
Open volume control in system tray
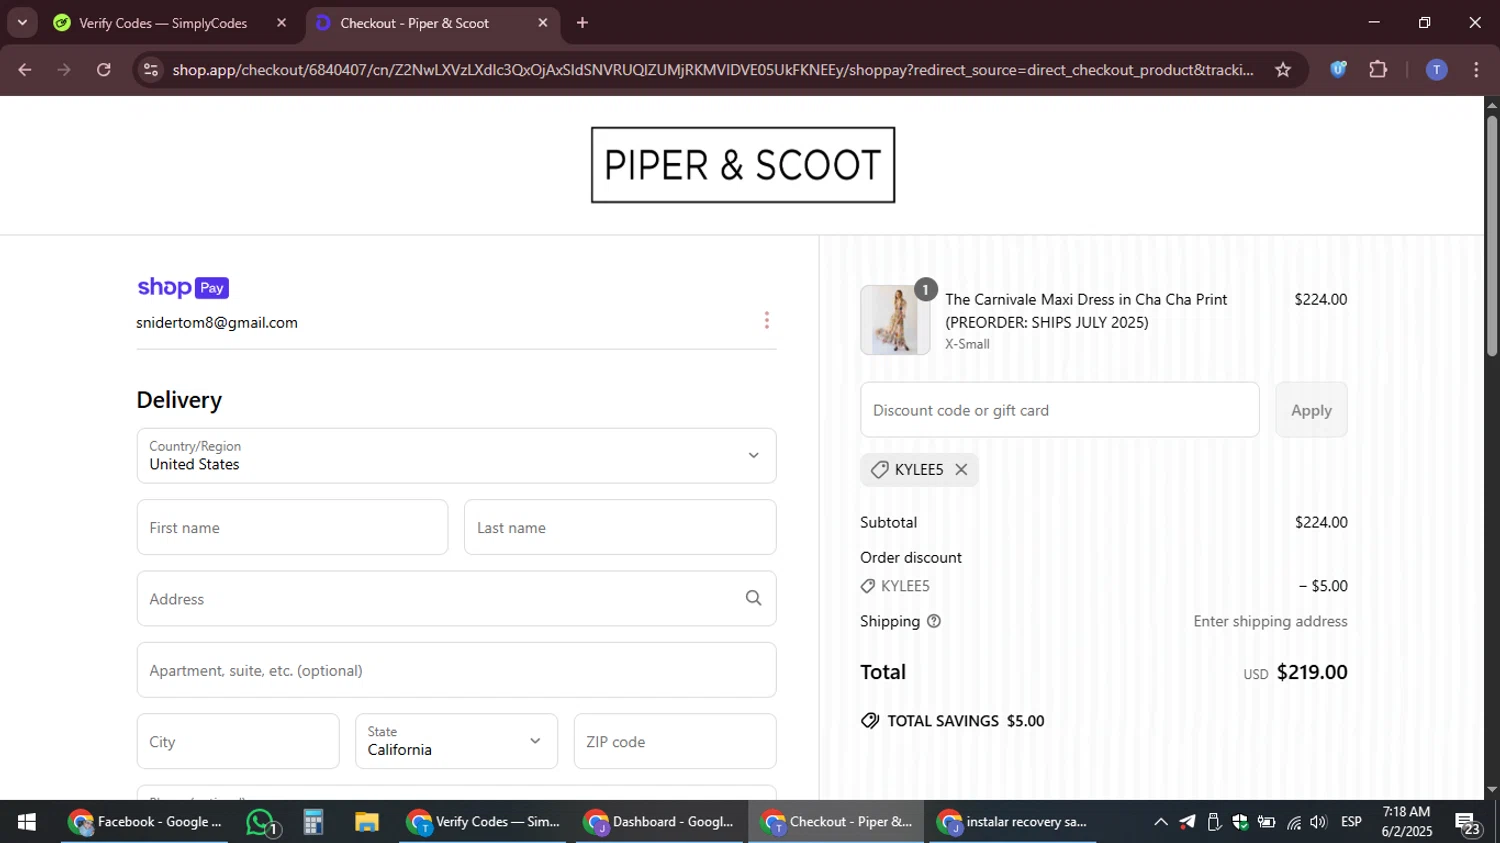coord(1318,822)
